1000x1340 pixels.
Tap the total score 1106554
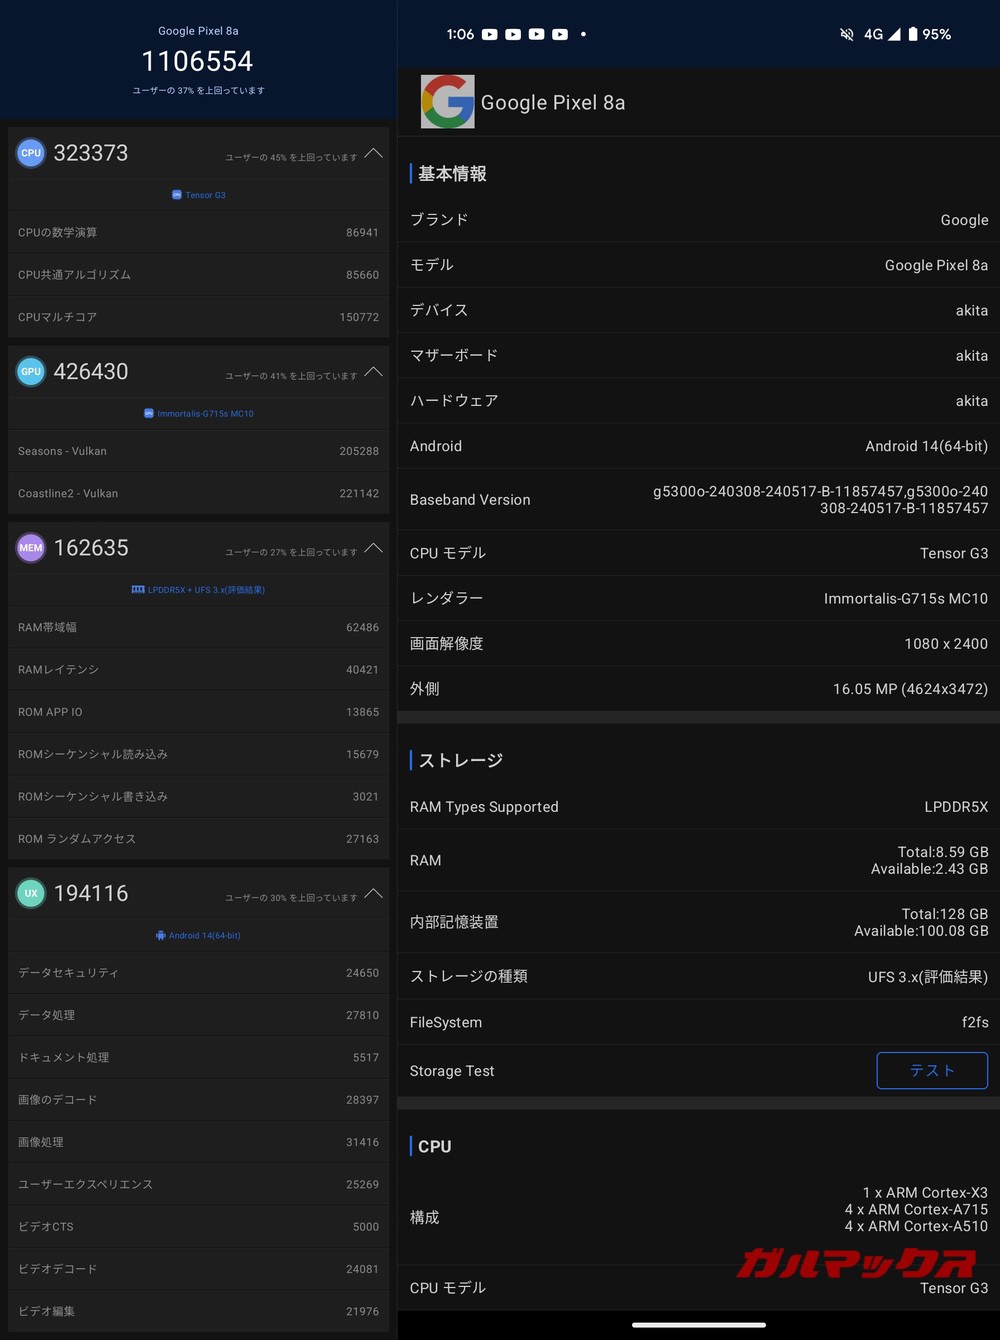[198, 62]
